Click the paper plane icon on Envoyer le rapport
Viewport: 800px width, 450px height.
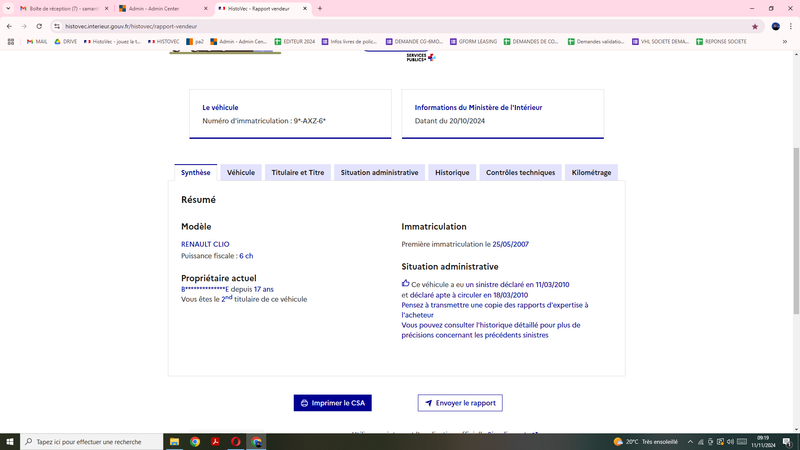tap(429, 403)
